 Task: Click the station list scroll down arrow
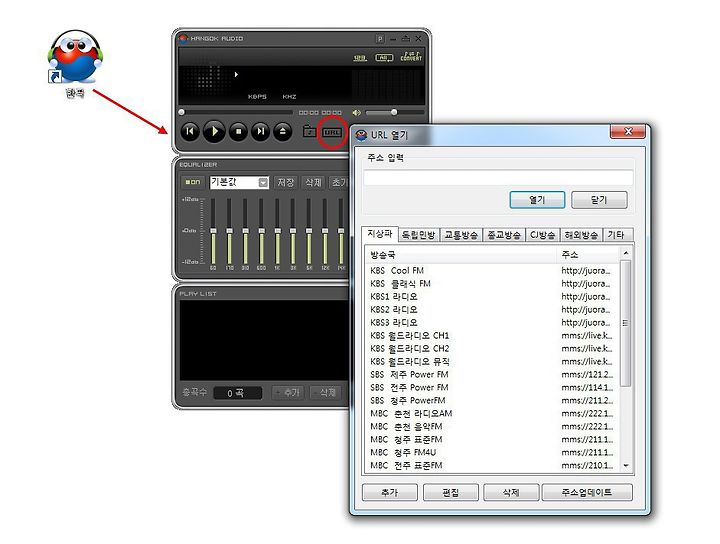pos(625,465)
